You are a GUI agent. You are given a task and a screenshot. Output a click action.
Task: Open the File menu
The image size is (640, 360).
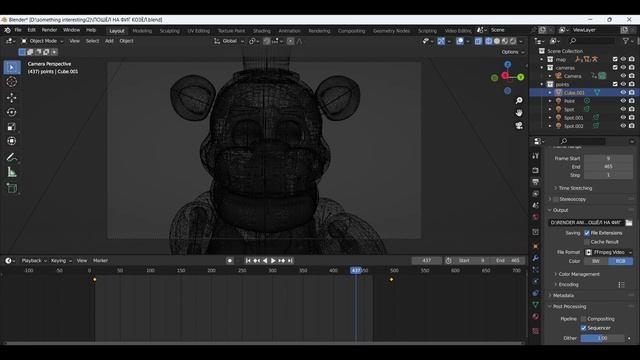click(x=18, y=30)
